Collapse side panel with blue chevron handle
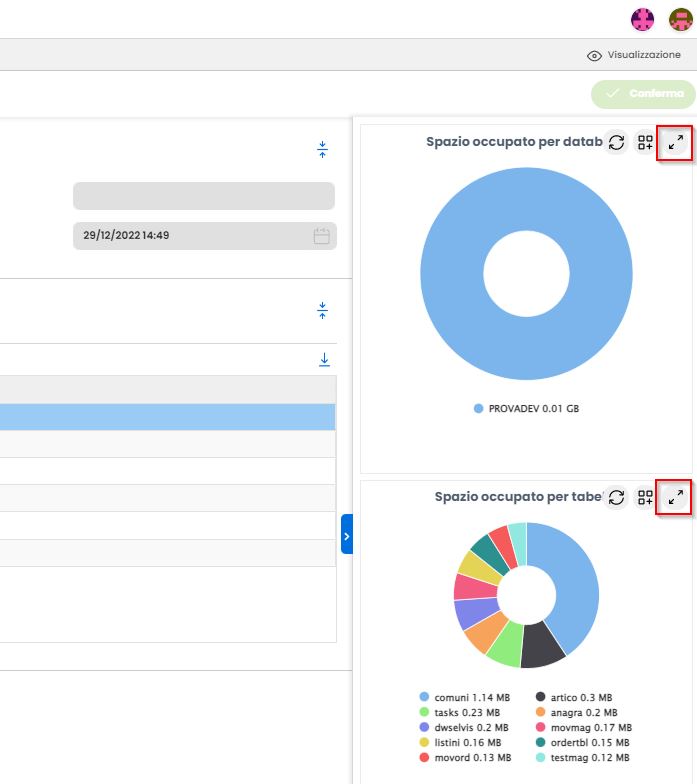The width and height of the screenshot is (697, 784). click(346, 534)
